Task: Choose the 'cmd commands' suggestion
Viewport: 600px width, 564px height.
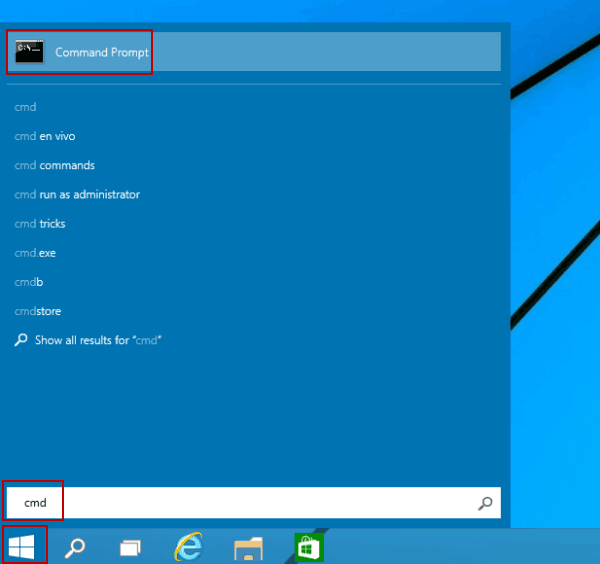Action: (x=54, y=165)
